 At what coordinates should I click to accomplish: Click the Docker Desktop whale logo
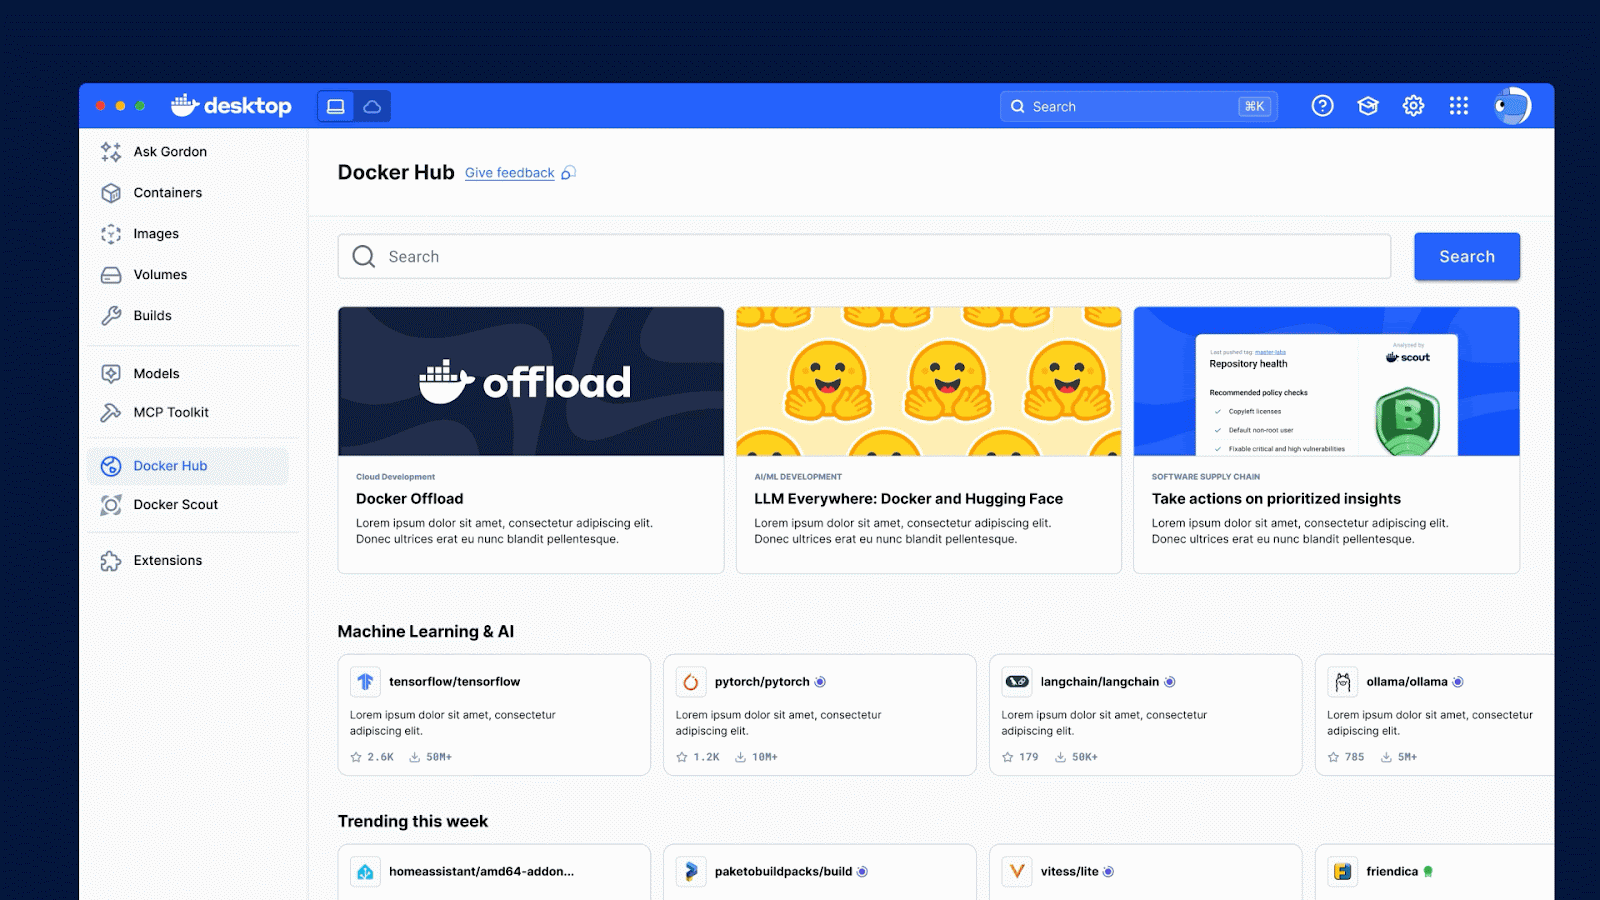click(231, 105)
